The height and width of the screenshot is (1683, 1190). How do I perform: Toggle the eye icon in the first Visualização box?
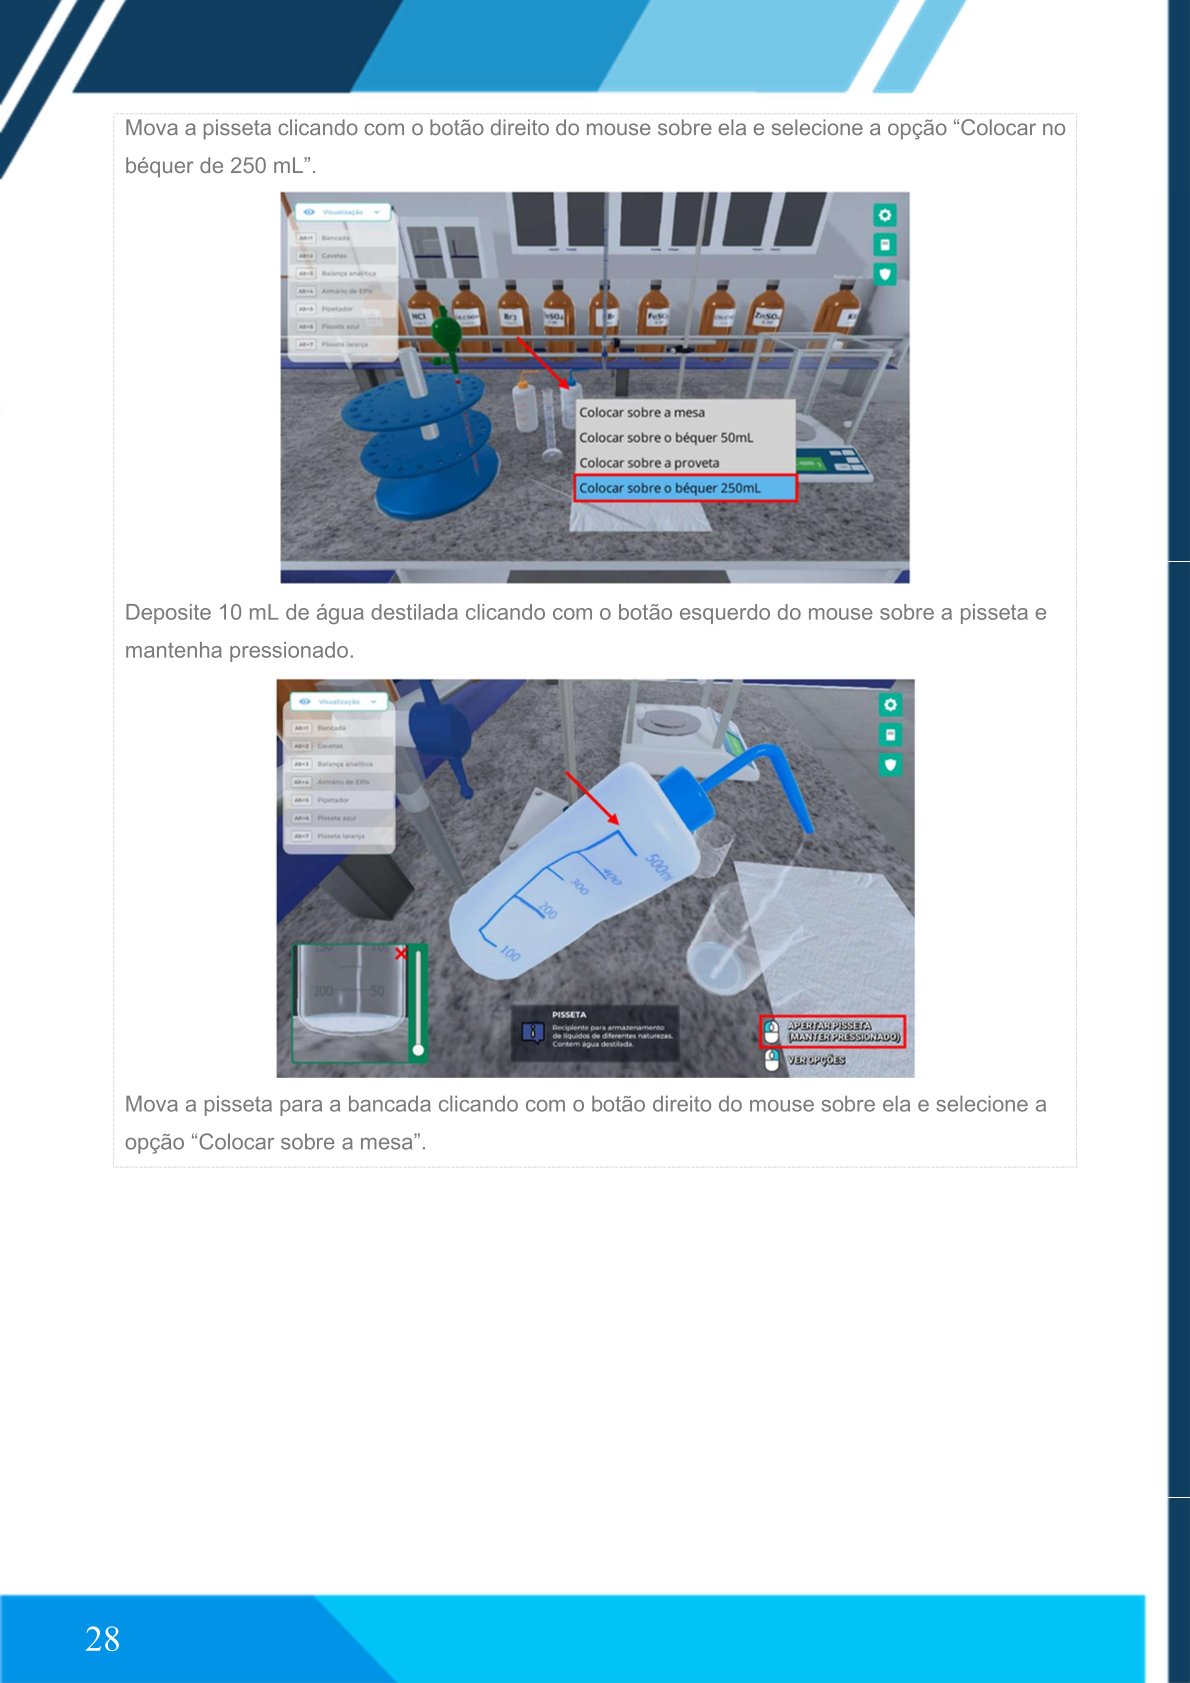309,212
